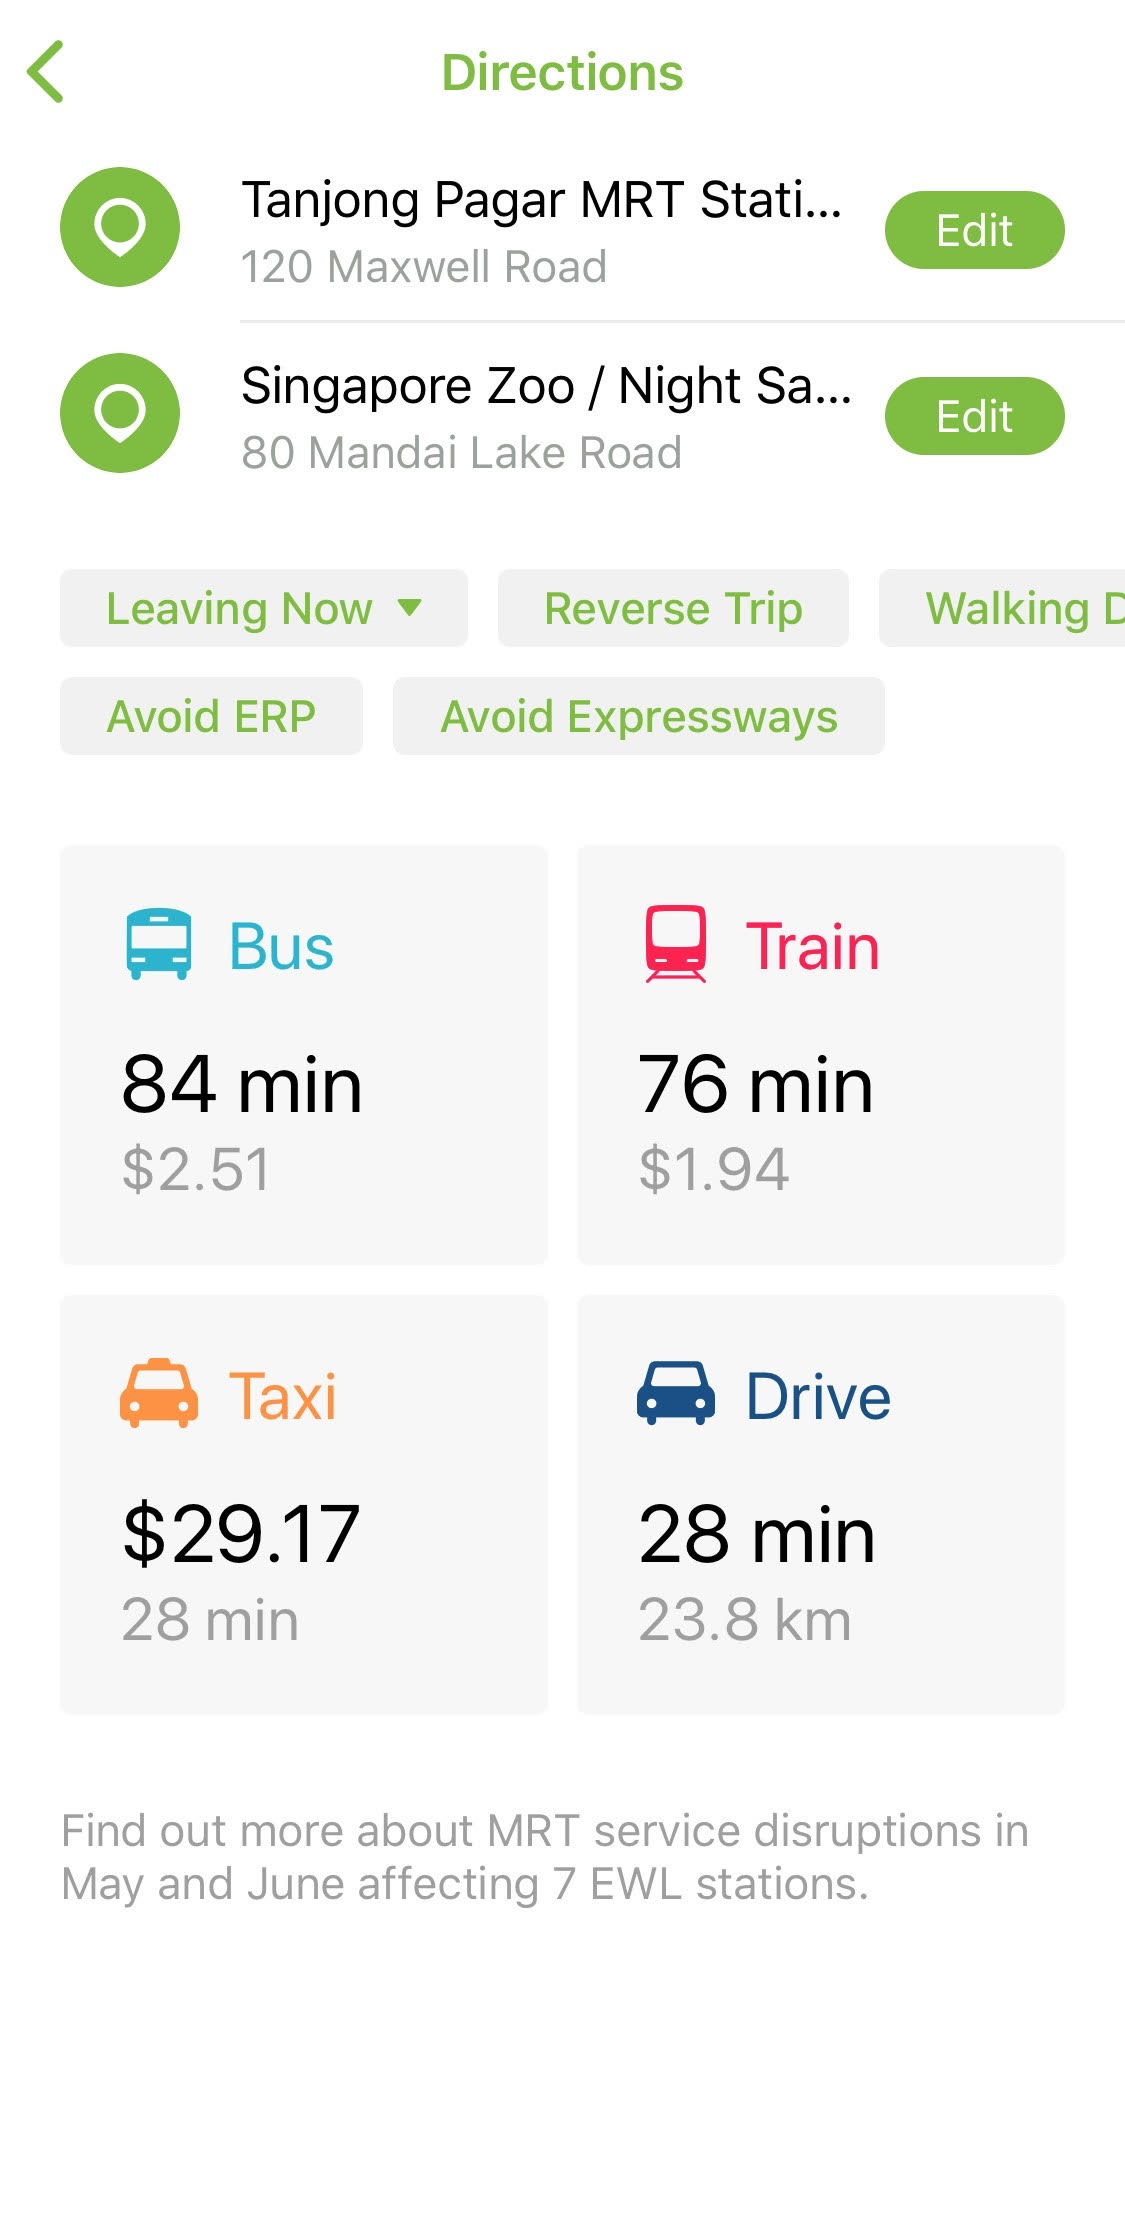
Task: Tap the origin location pin icon
Action: coord(120,227)
